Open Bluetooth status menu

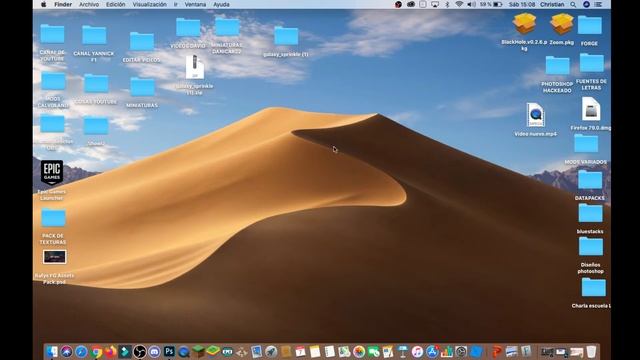tap(447, 4)
